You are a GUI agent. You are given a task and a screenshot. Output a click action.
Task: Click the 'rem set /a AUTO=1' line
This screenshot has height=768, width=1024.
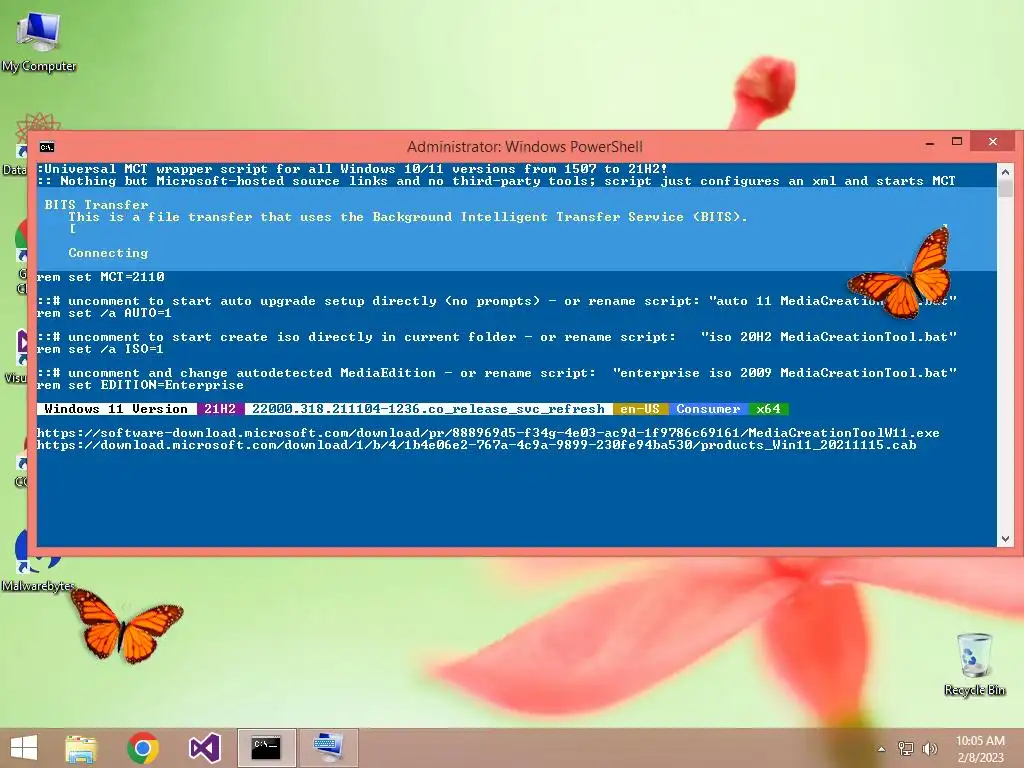(104, 313)
